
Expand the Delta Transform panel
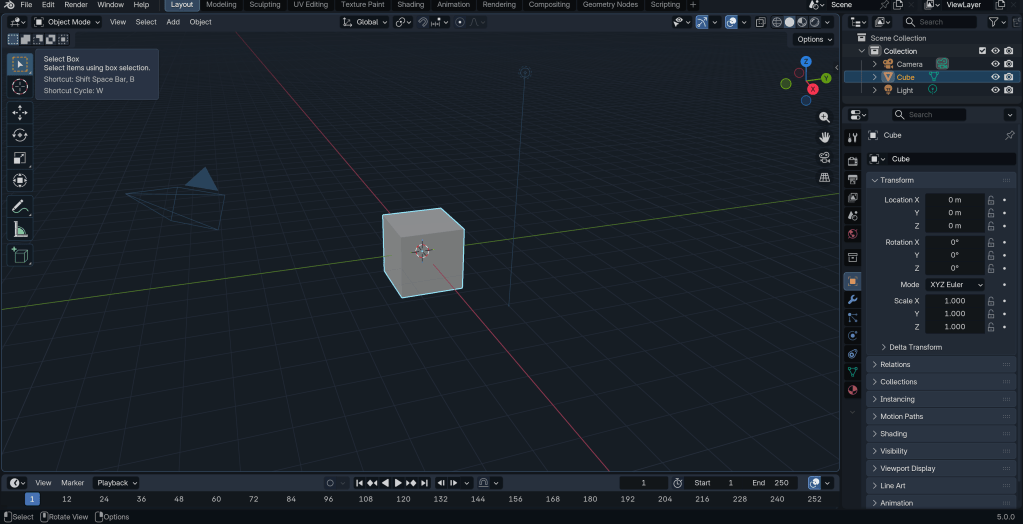tap(915, 347)
